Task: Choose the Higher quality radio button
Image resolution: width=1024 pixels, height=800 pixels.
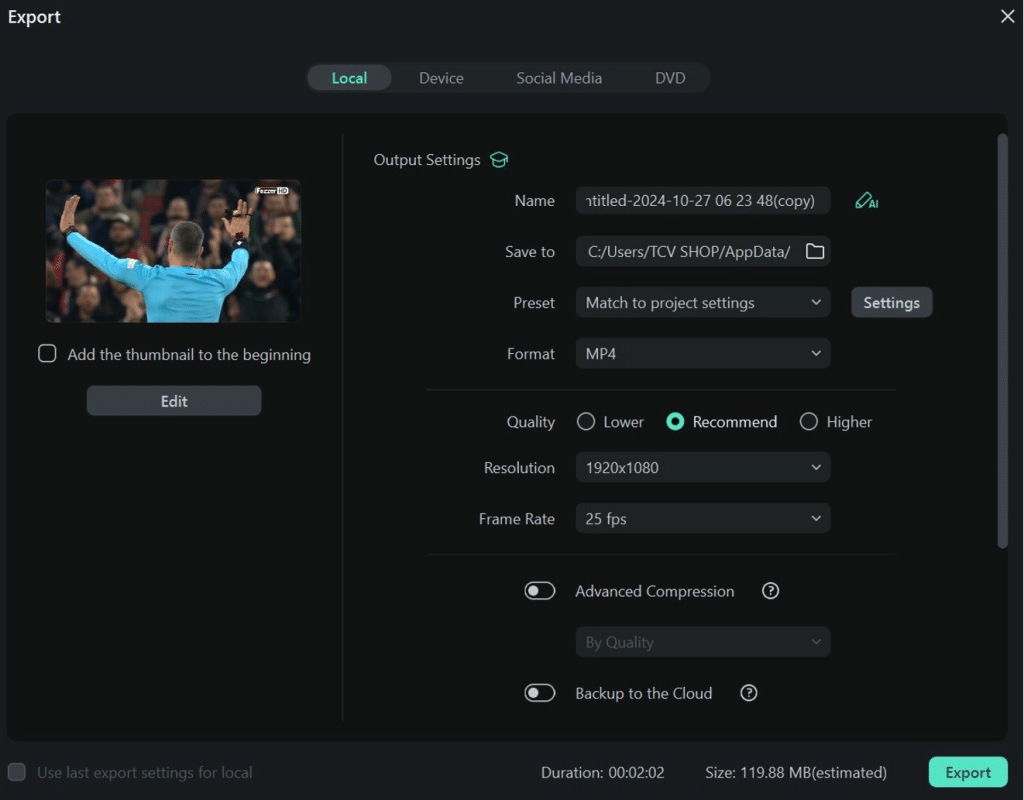Action: (x=809, y=422)
